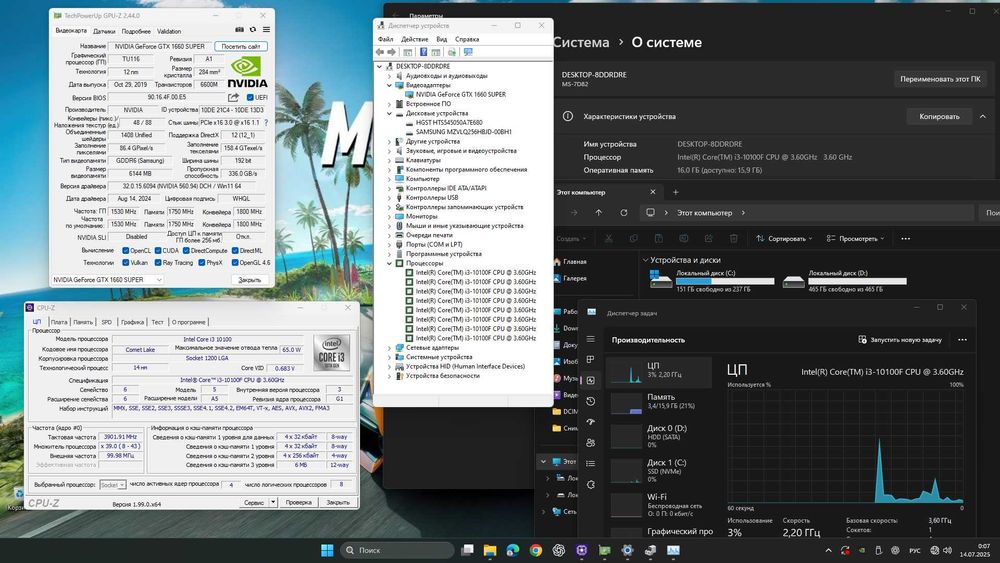The height and width of the screenshot is (563, 1000).
Task: Switch to the Датчики tab in GPU-Z
Action: pyautogui.click(x=104, y=31)
